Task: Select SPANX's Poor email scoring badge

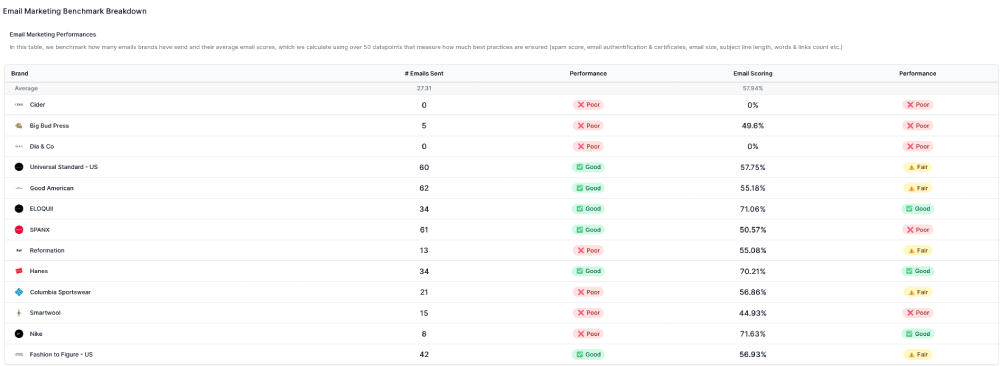Action: pyautogui.click(x=918, y=230)
